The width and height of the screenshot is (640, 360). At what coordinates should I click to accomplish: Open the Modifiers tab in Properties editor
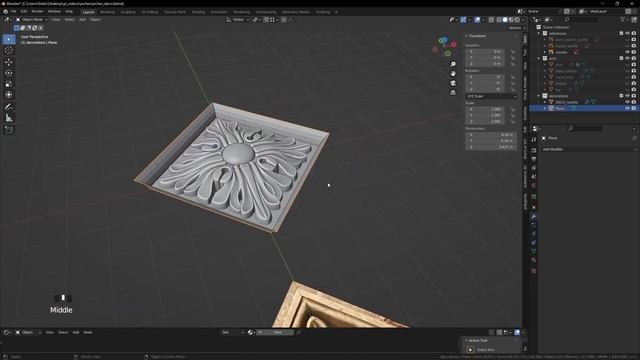click(534, 216)
